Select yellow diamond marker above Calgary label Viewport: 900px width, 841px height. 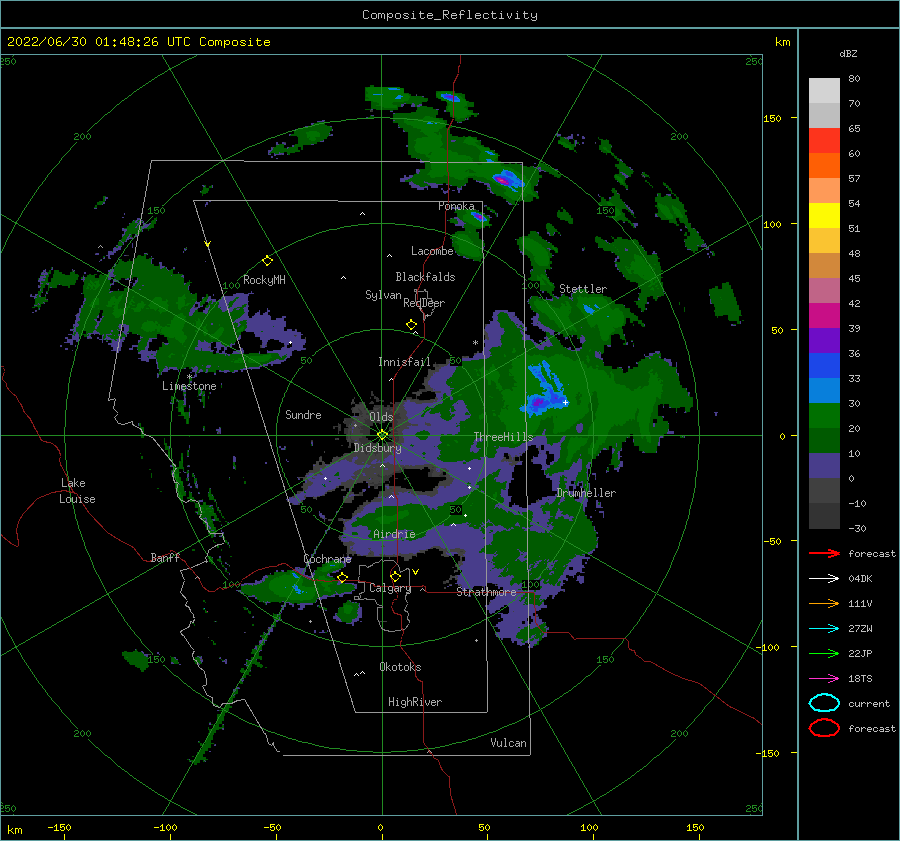(395, 576)
